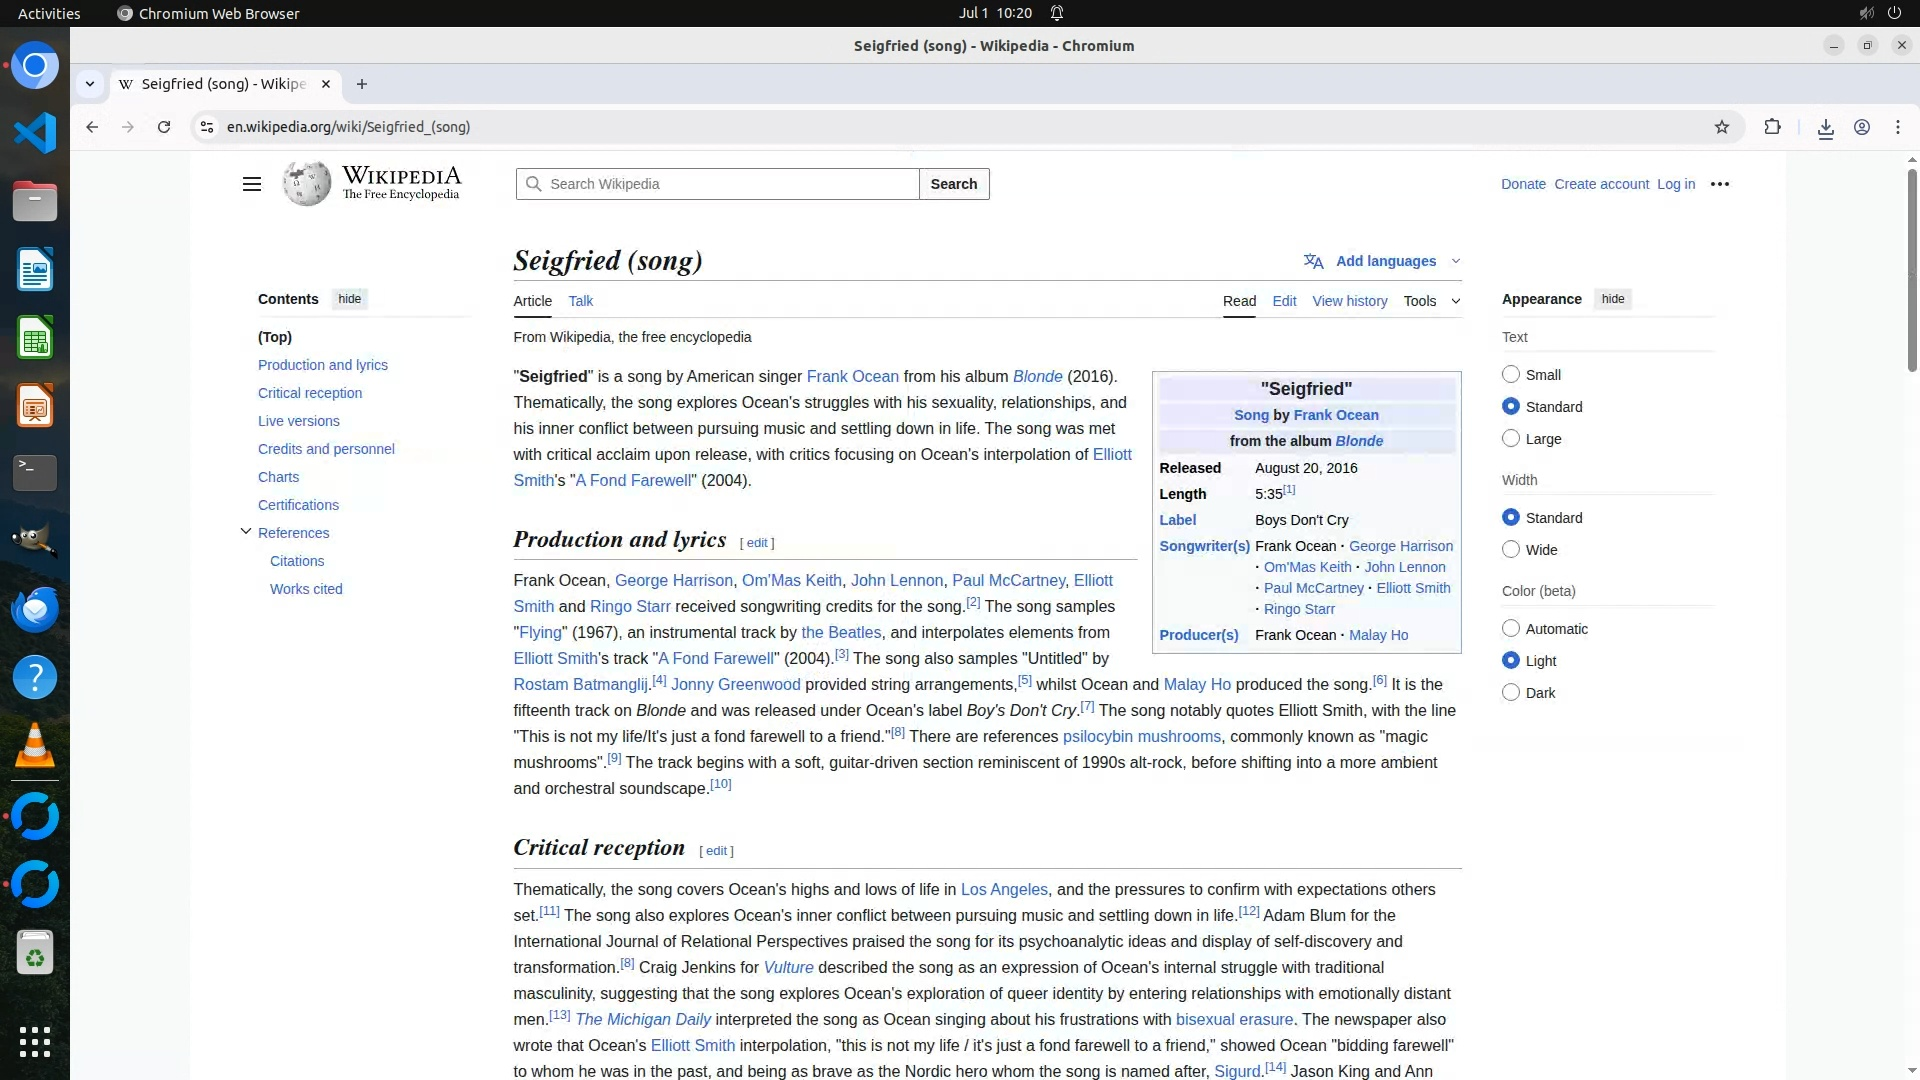The image size is (1920, 1080).
Task: Follow the Frank Ocean link in intro
Action: 852,377
